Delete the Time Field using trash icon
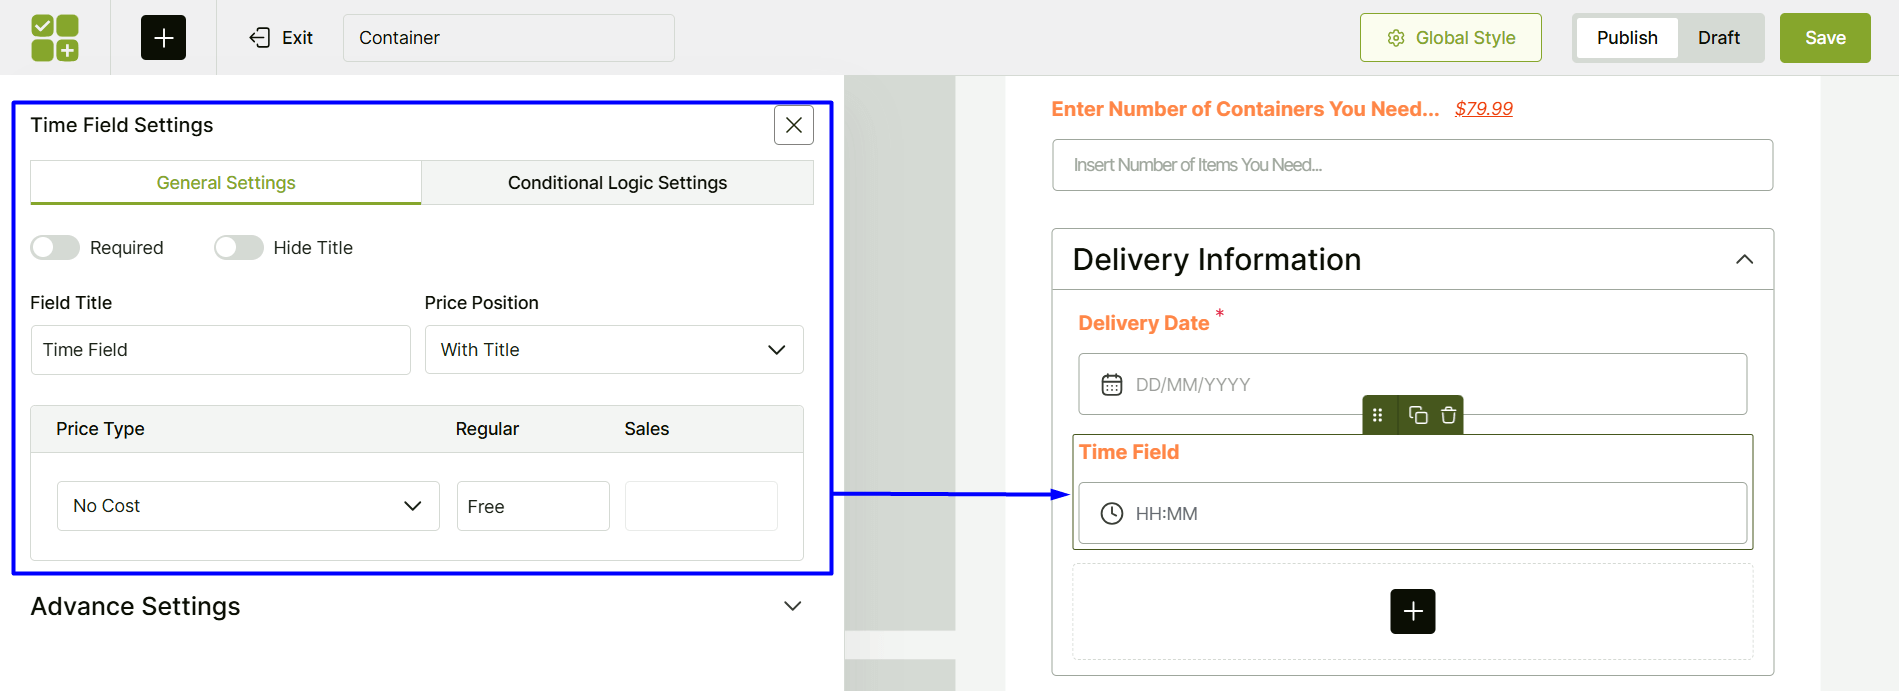This screenshot has width=1899, height=691. [1448, 415]
